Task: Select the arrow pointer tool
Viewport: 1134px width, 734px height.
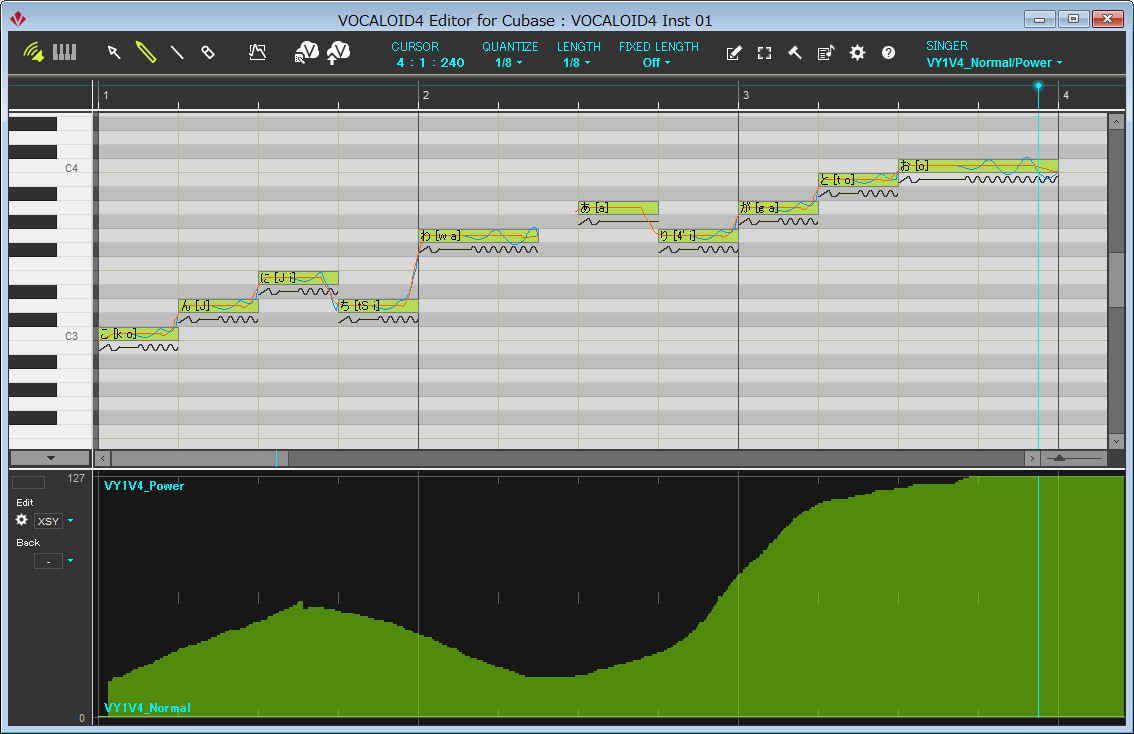Action: coord(114,52)
